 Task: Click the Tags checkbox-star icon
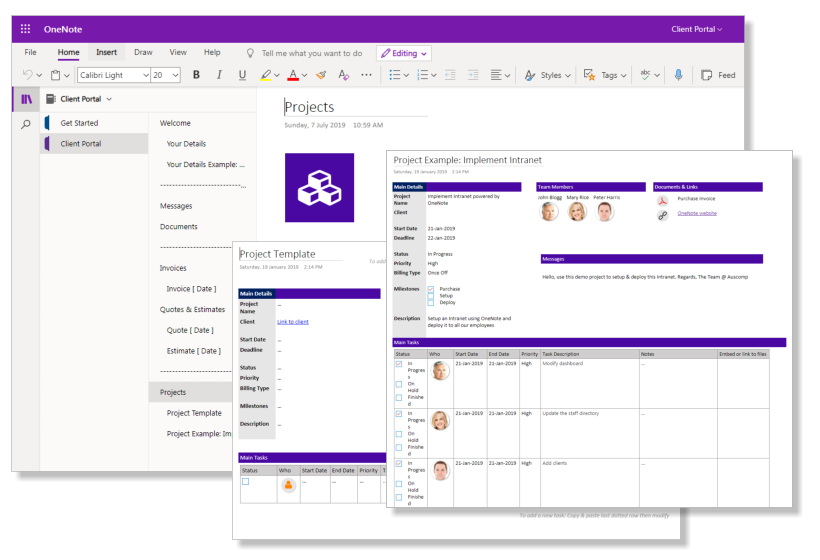tap(589, 75)
